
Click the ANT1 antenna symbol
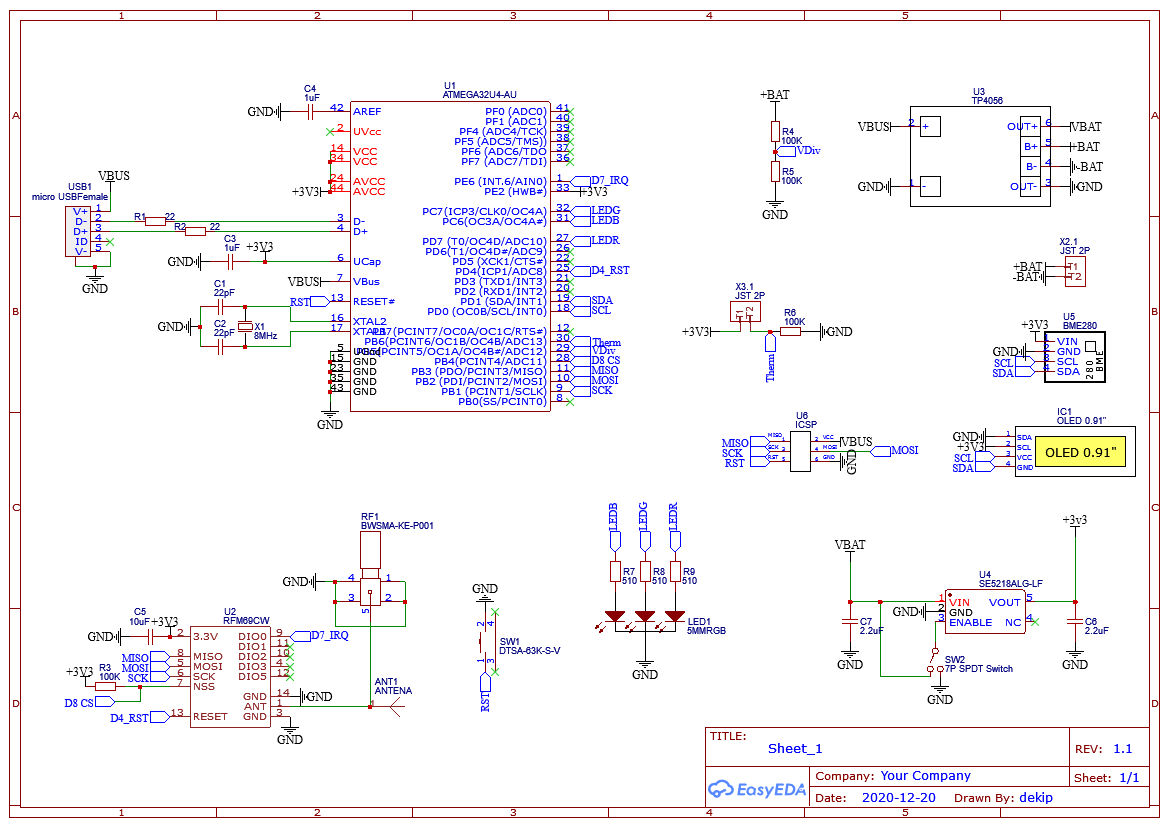point(395,706)
